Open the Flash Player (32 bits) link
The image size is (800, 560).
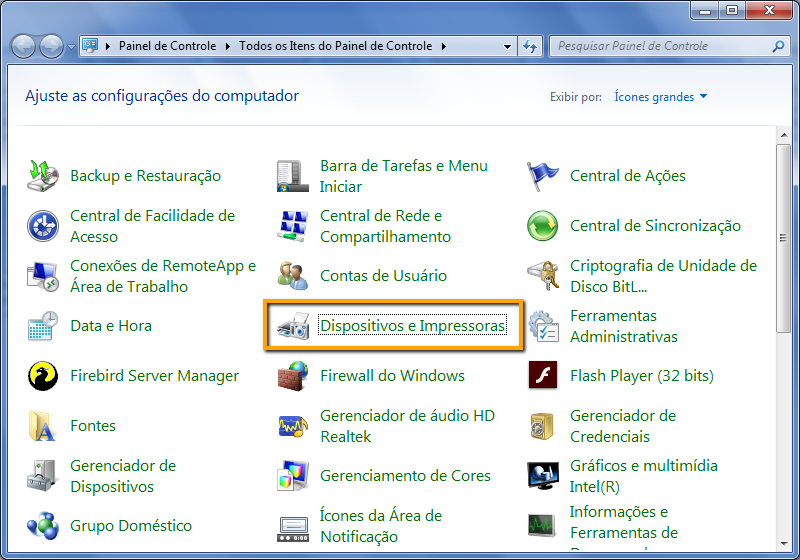coord(642,376)
